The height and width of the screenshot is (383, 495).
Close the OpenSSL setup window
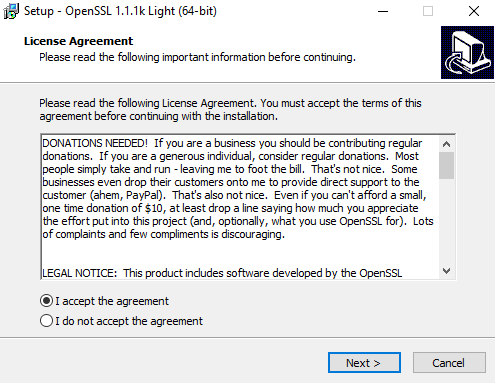474,11
